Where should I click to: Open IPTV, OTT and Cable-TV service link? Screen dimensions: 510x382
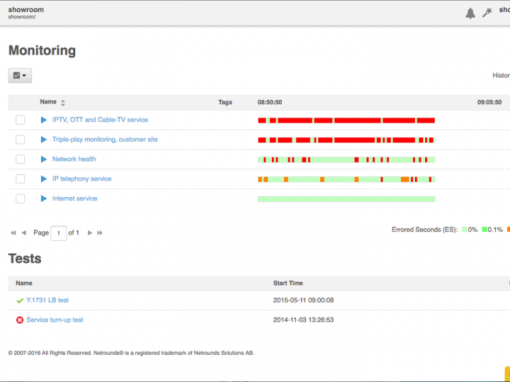coord(100,120)
